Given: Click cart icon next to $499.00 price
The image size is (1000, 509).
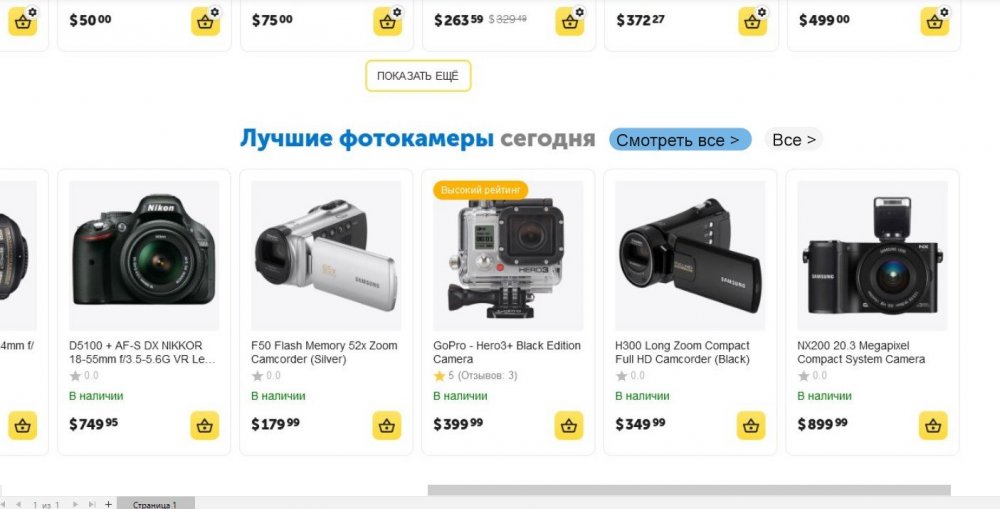Looking at the screenshot, I should point(934,22).
